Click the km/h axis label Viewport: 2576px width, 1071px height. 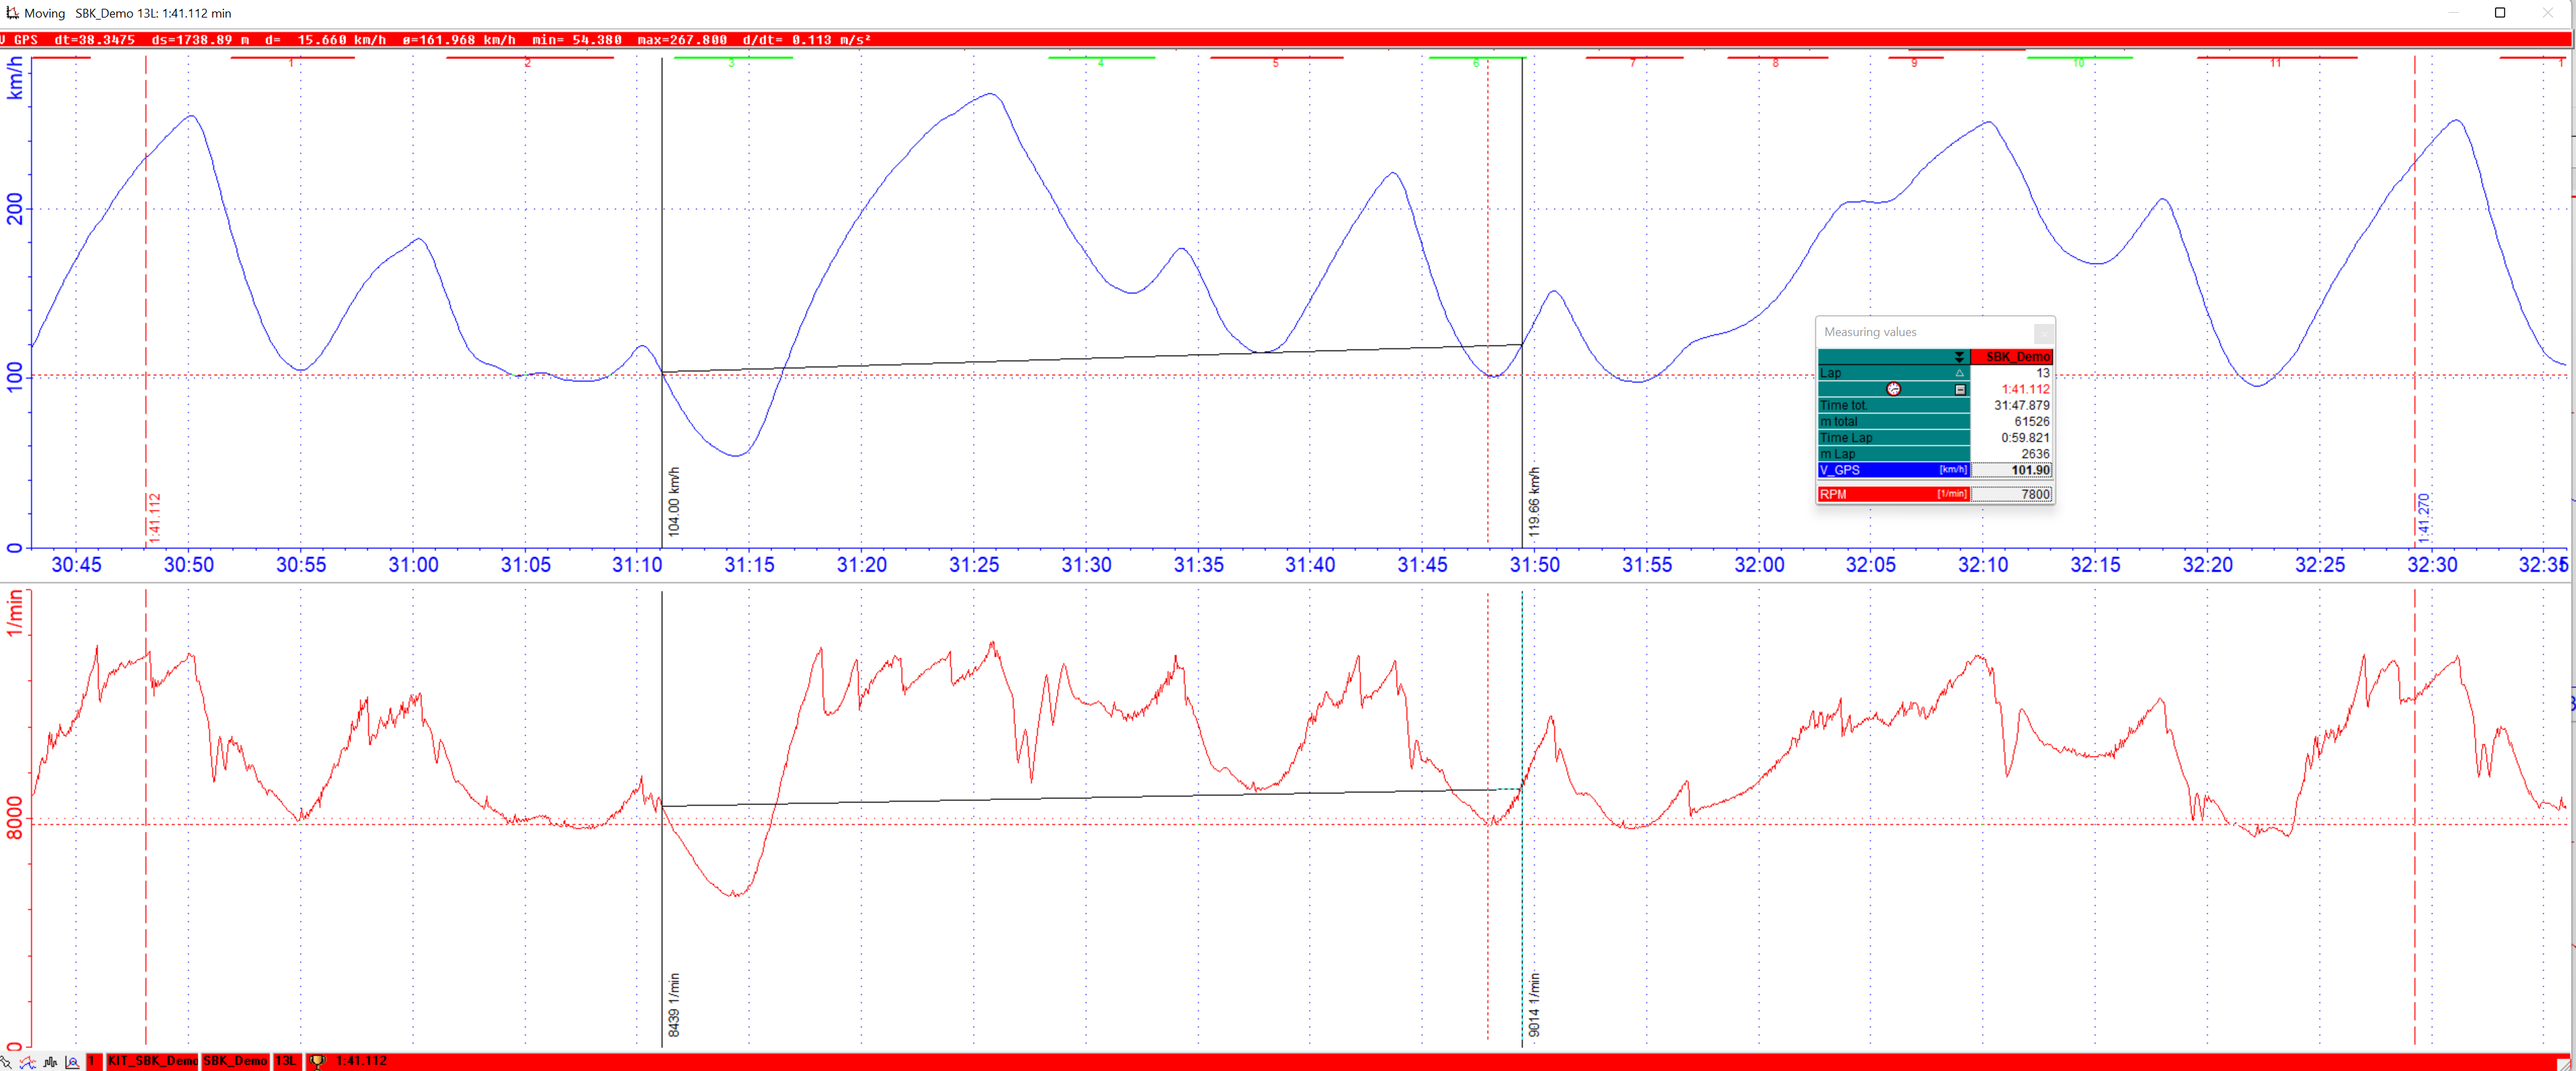[15, 78]
